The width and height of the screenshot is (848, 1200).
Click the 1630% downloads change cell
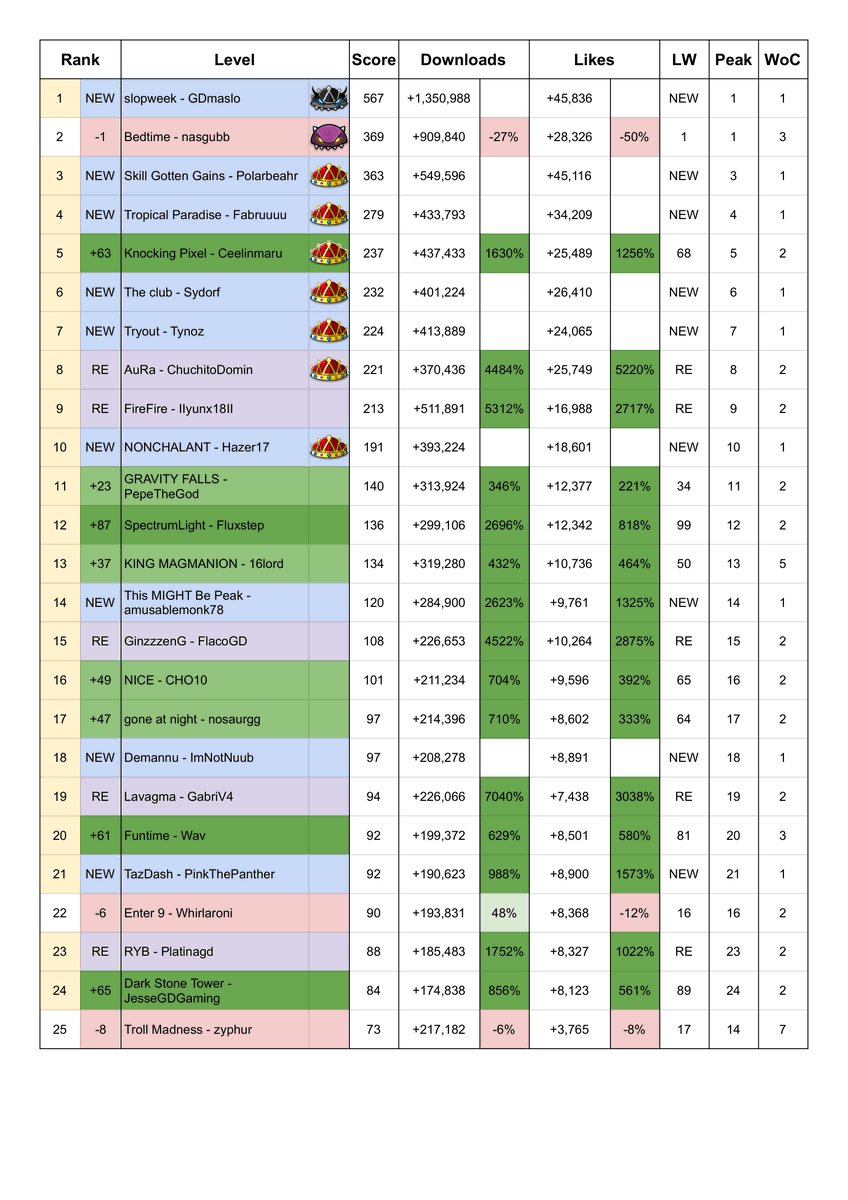click(504, 253)
